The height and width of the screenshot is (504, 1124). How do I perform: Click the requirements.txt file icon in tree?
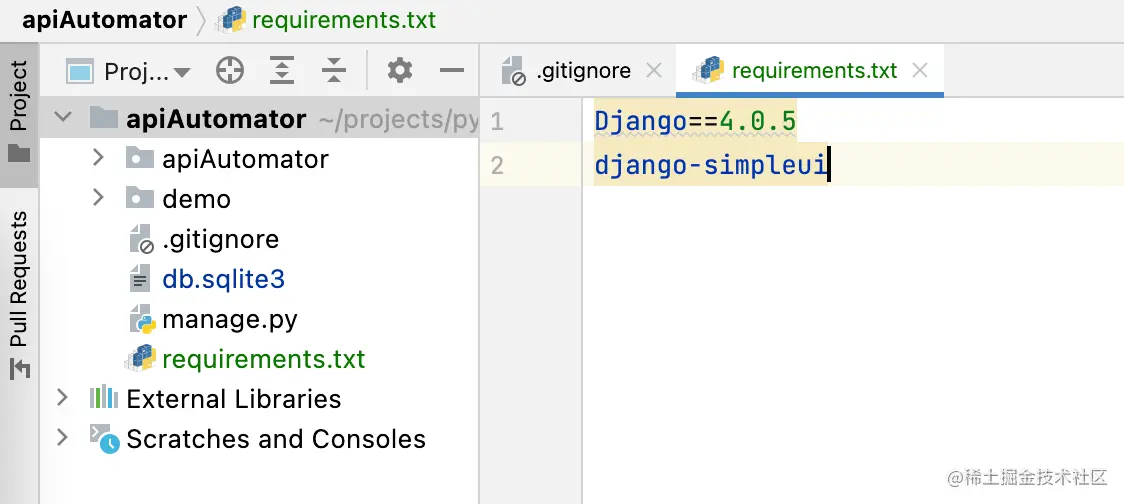140,358
